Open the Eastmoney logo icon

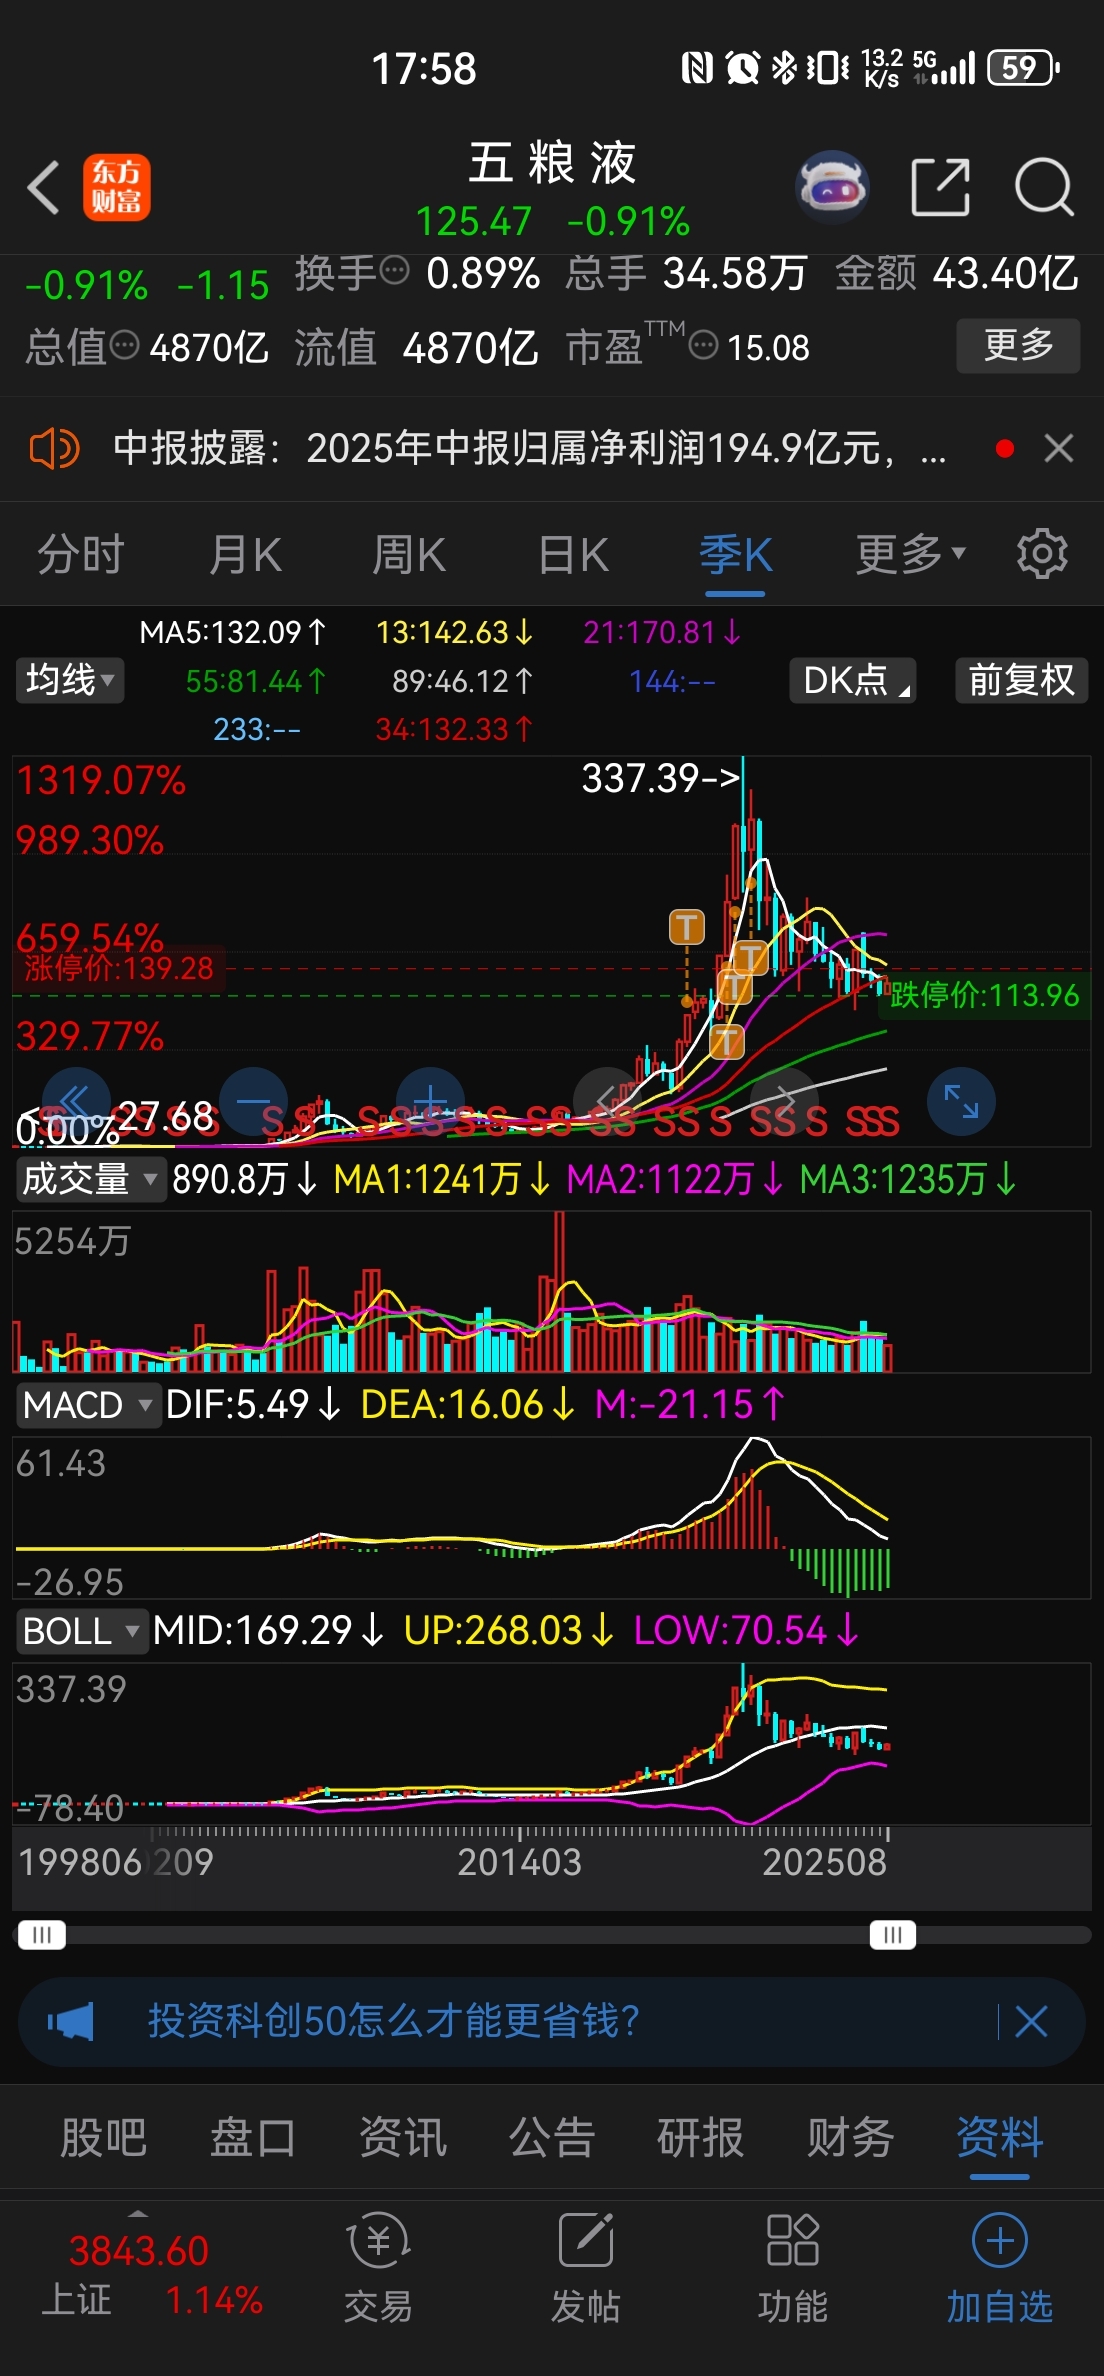116,187
